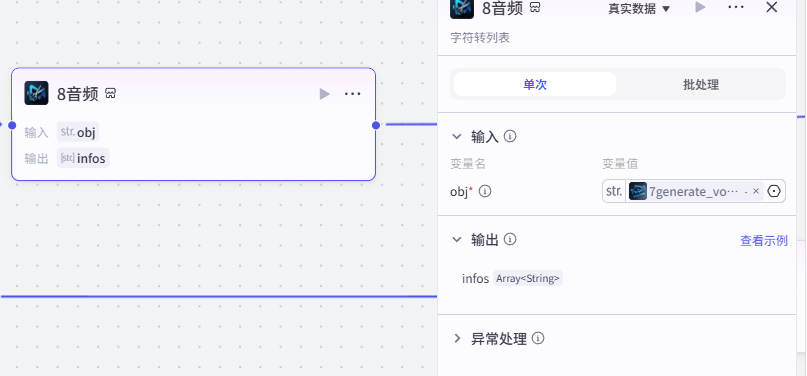Select the infos output tag on canvas node
The height and width of the screenshot is (376, 807).
(83, 158)
